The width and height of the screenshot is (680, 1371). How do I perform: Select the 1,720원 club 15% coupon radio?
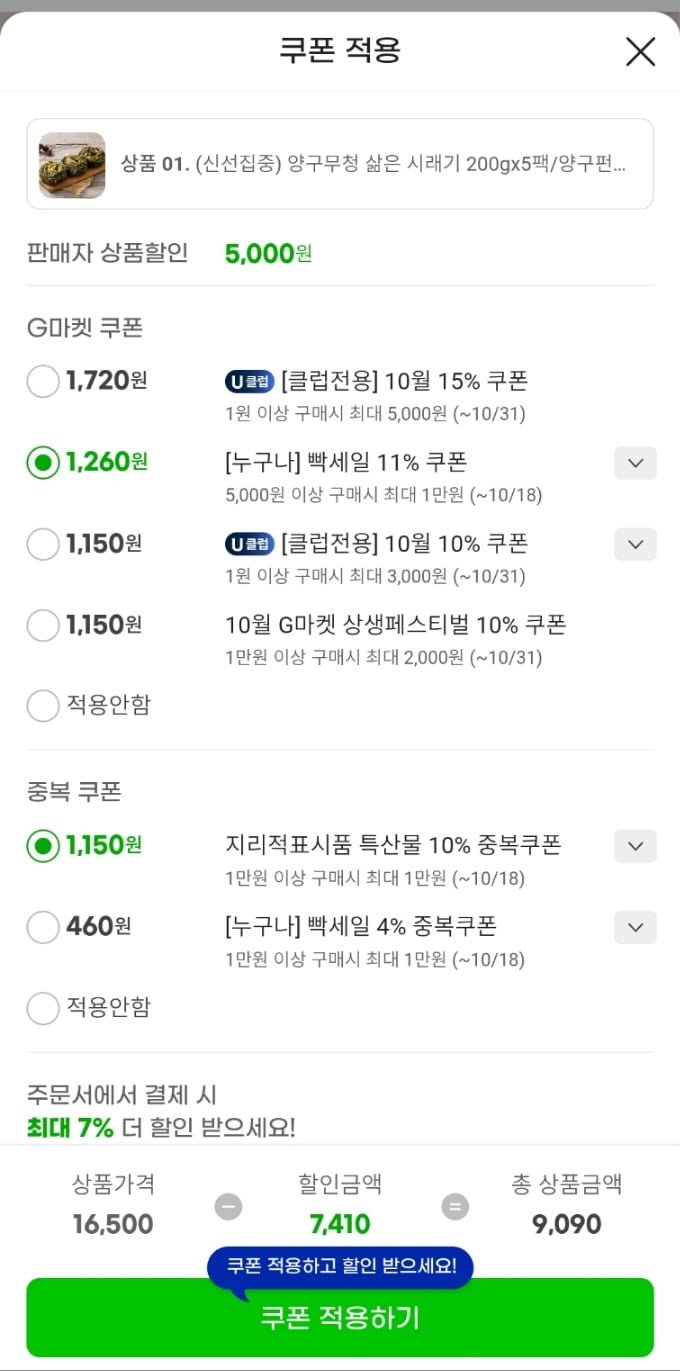[43, 381]
